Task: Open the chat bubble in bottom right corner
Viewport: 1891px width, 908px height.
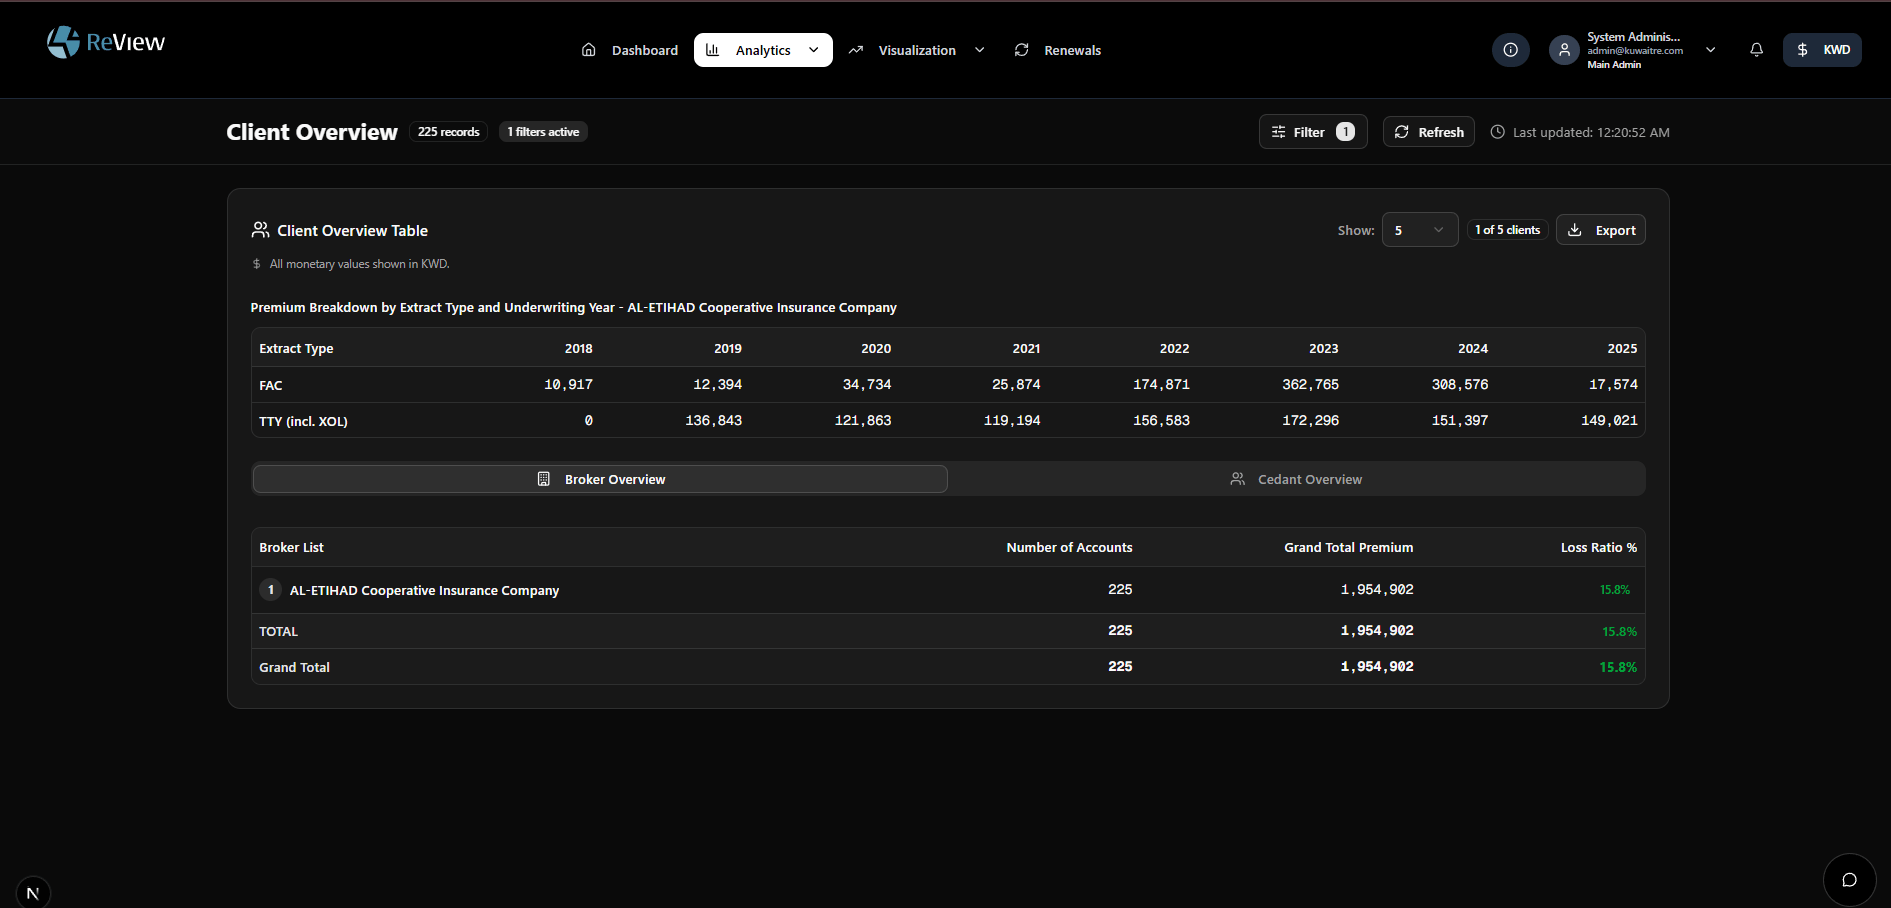Action: point(1849,879)
